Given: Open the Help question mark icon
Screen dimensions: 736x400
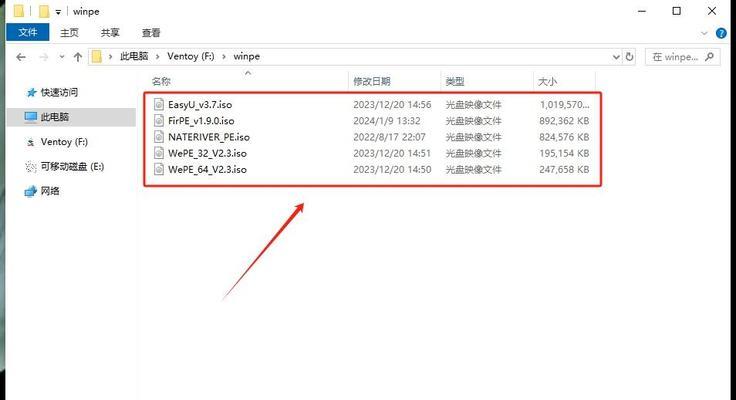Looking at the screenshot, I should pyautogui.click(x=721, y=33).
